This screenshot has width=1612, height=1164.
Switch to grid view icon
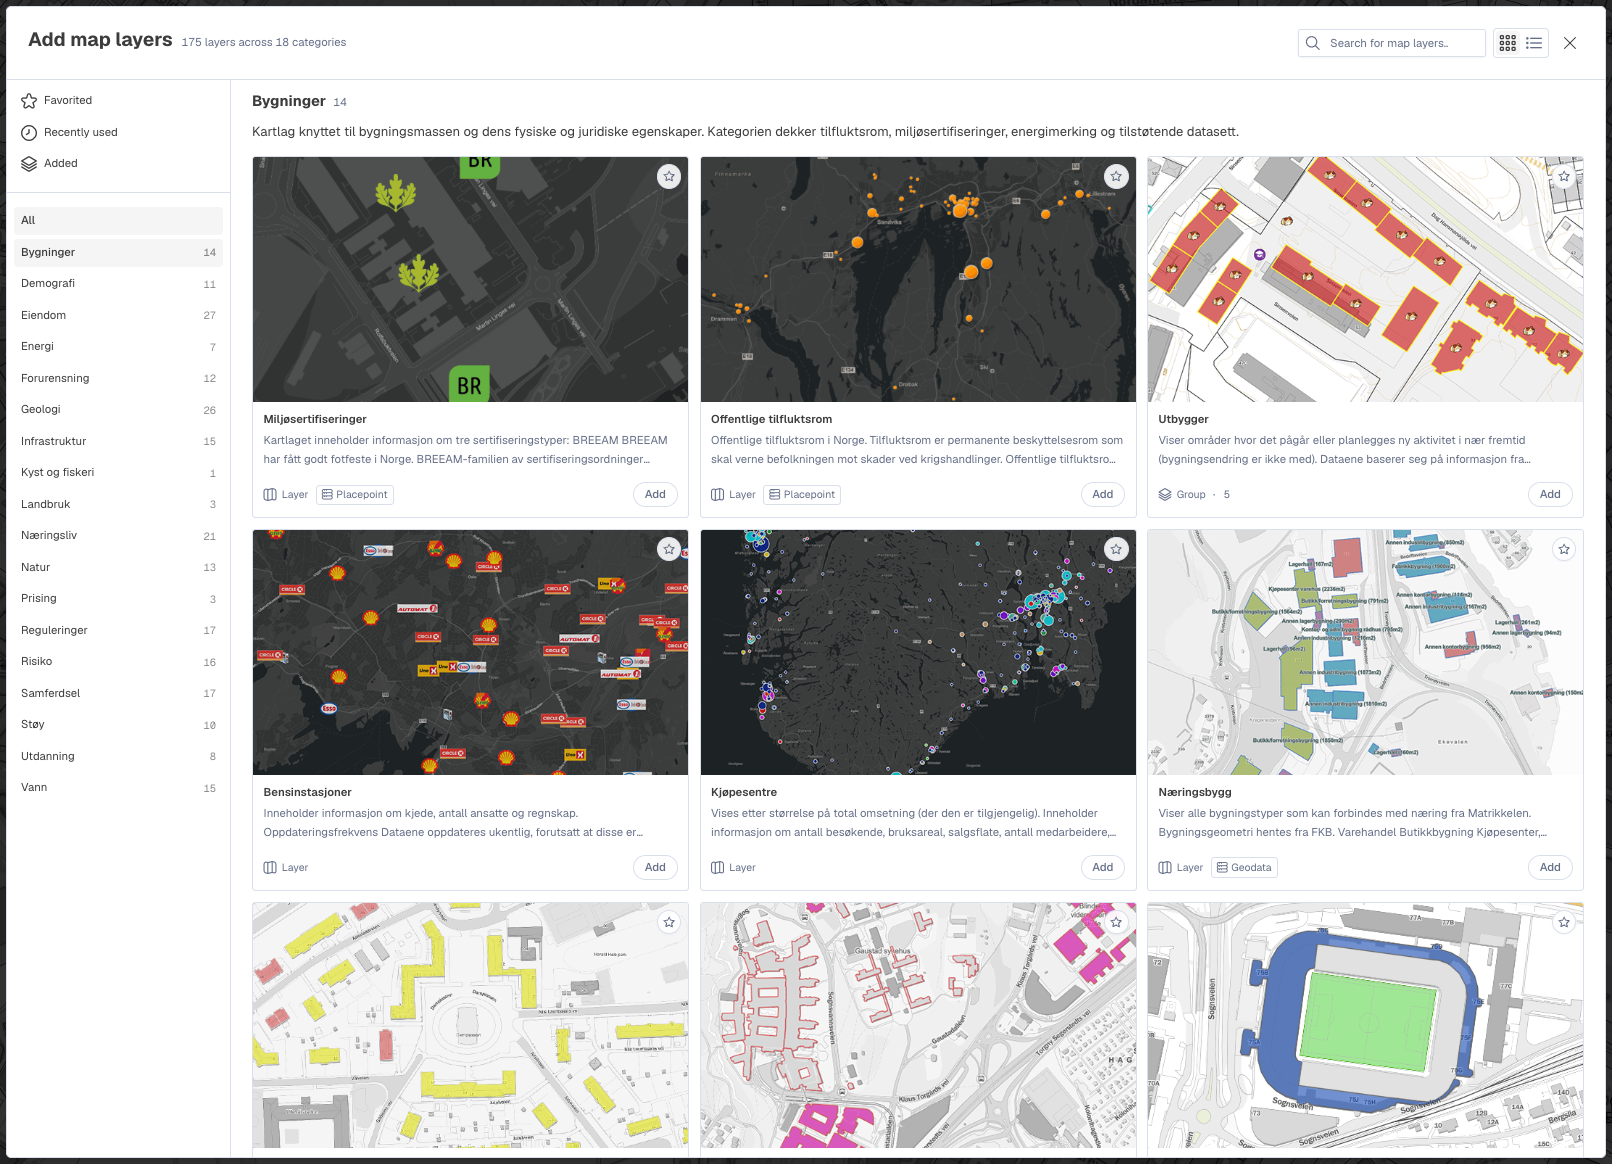(x=1508, y=43)
